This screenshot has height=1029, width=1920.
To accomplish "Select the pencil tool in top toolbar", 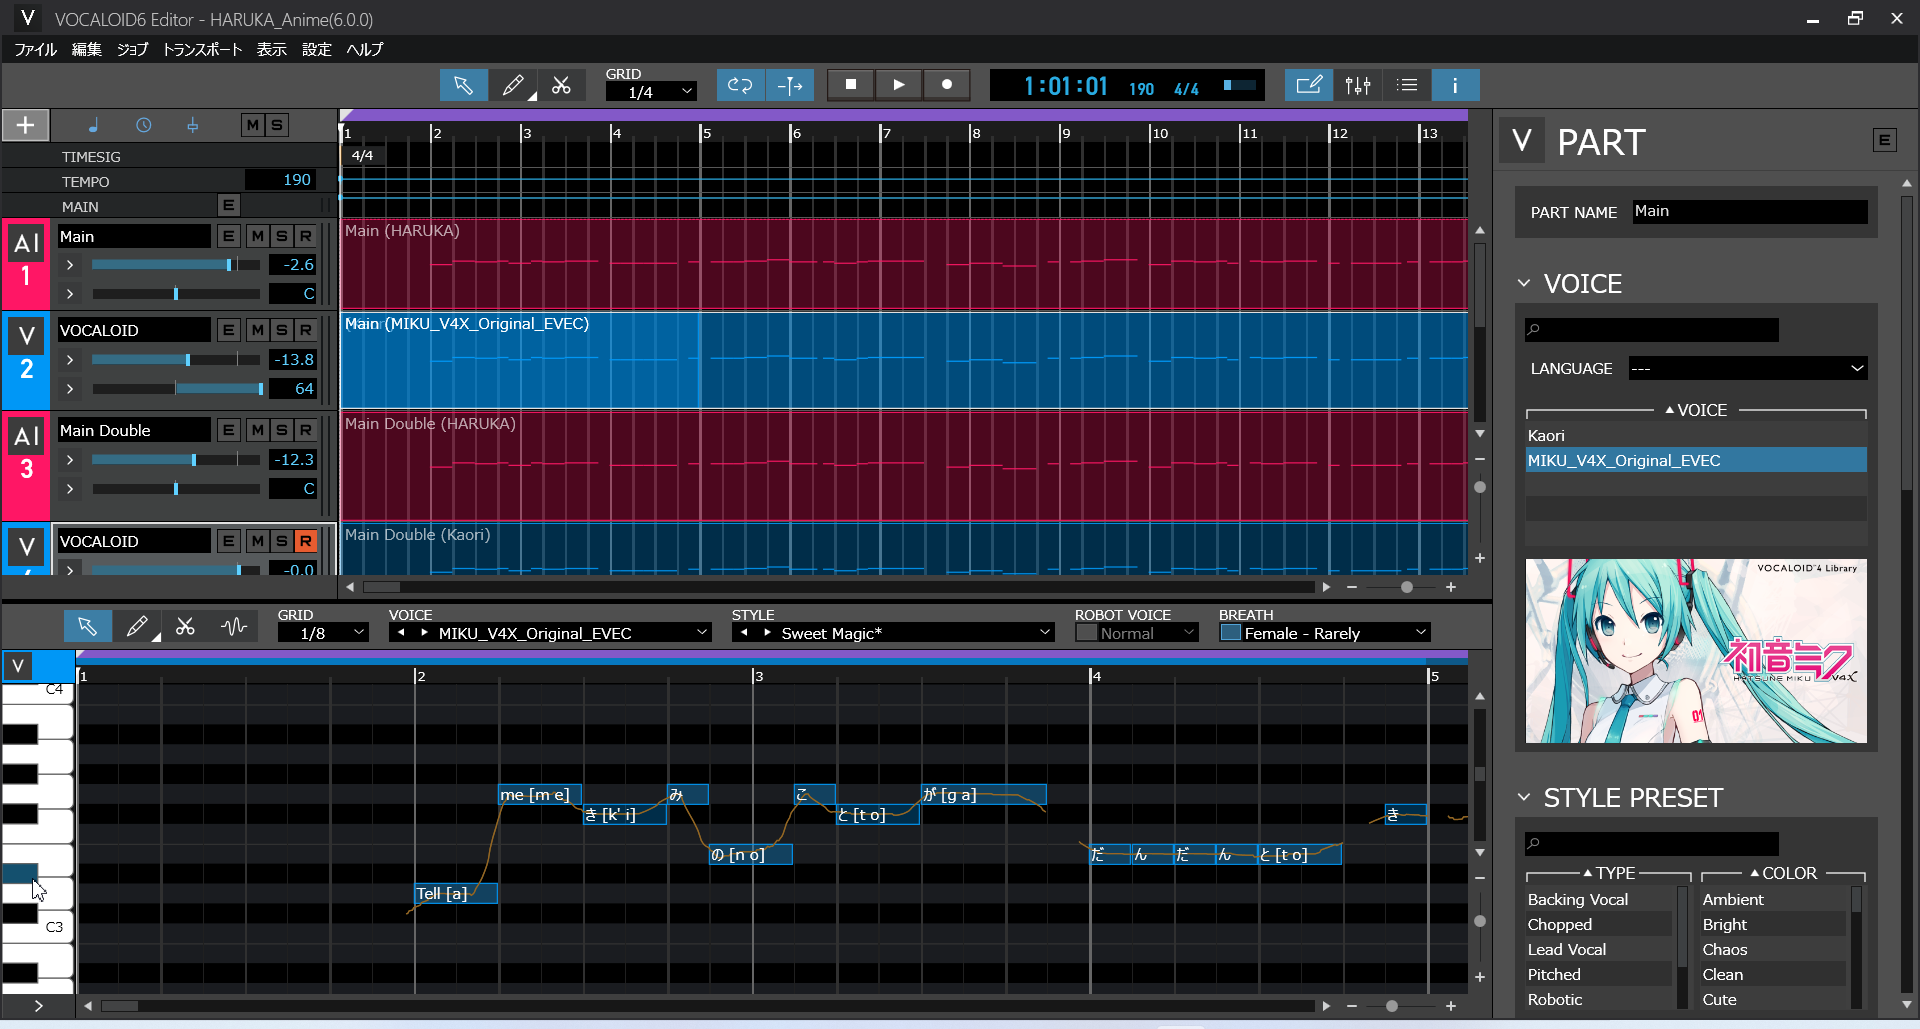I will (513, 85).
